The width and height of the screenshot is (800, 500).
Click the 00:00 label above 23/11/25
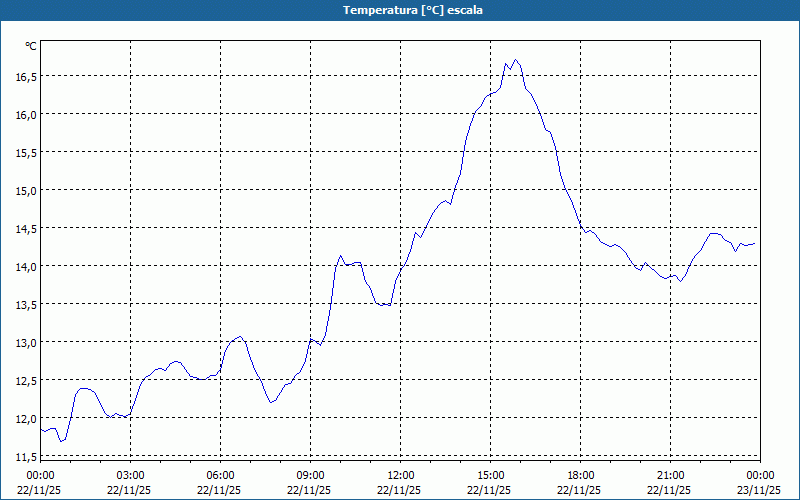pyautogui.click(x=761, y=476)
